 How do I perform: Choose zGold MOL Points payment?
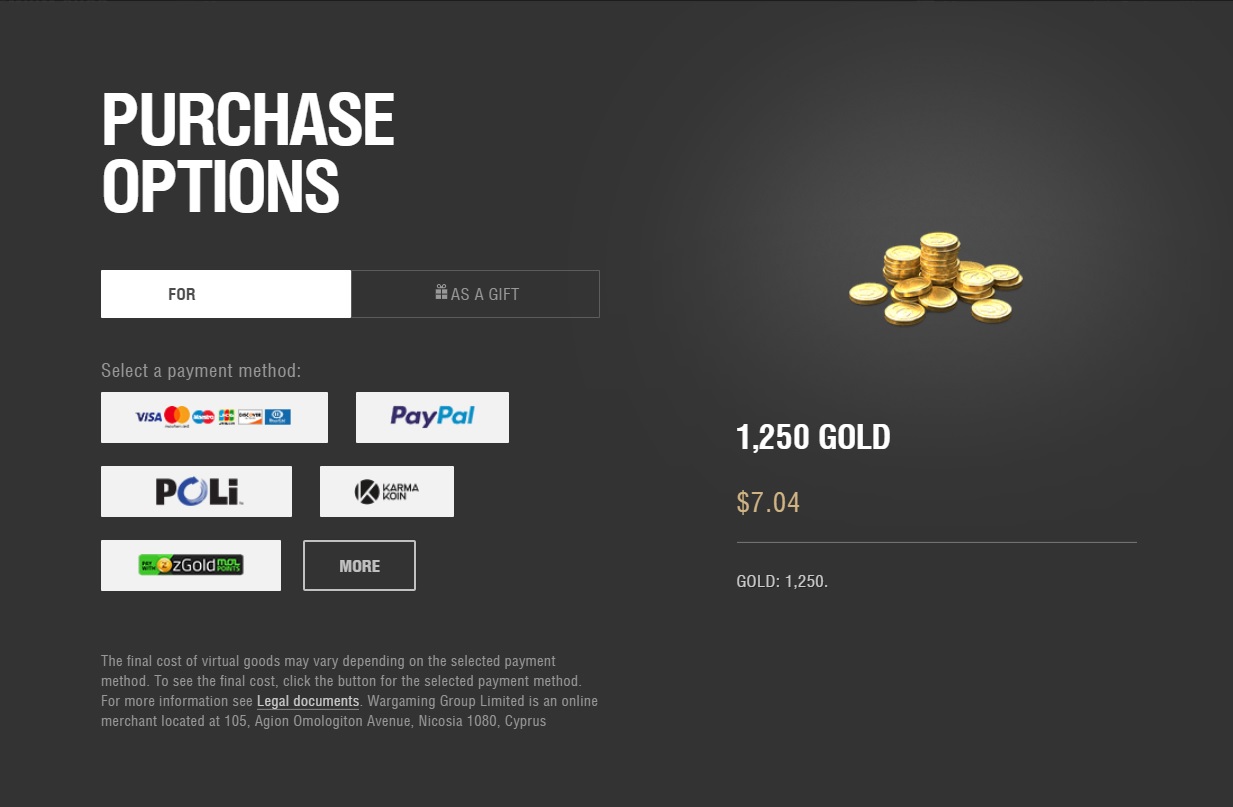point(191,565)
